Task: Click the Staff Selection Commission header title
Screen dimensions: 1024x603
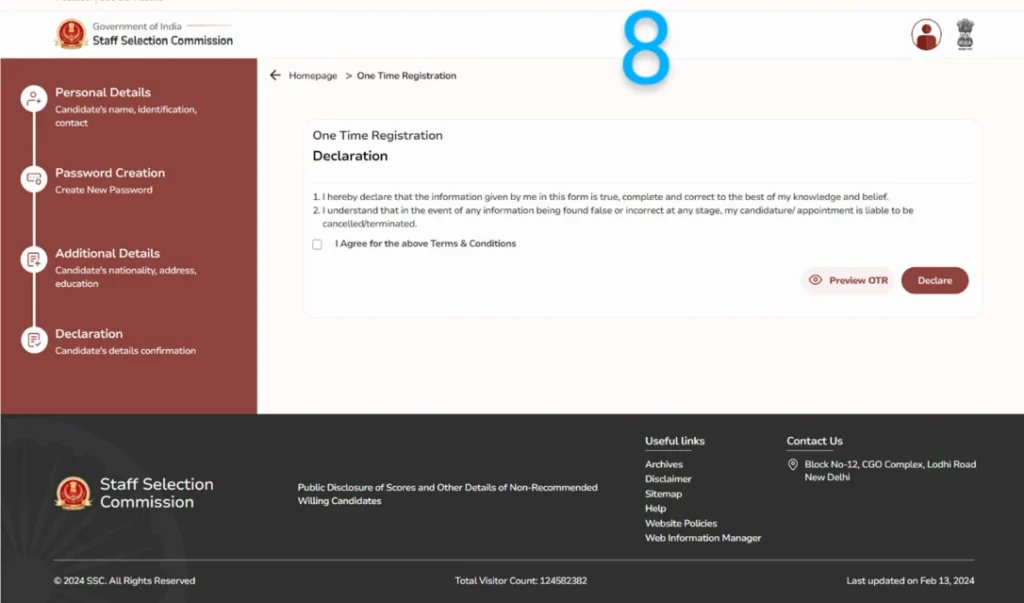Action: pyautogui.click(x=163, y=41)
